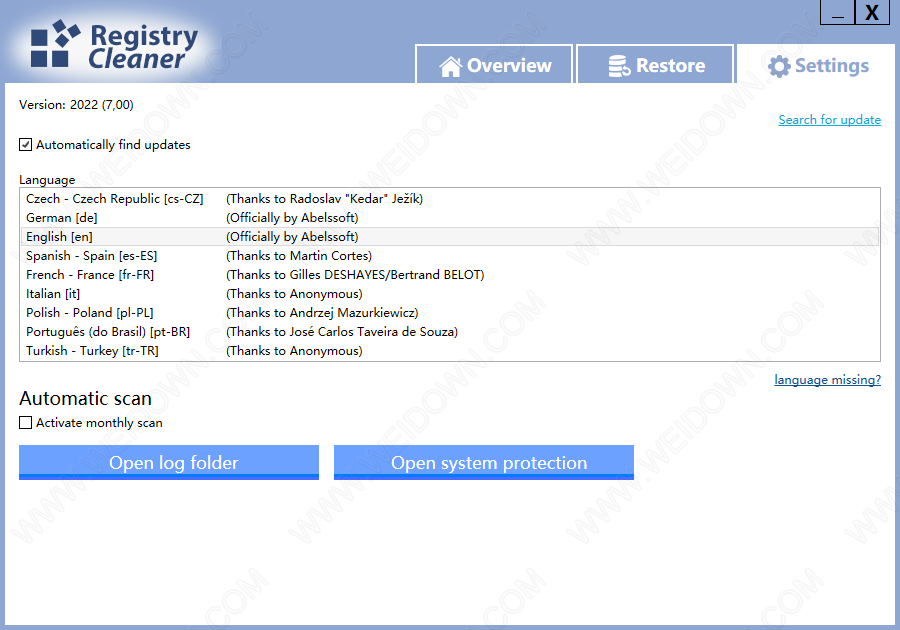
Task: Click Thanks to Martin Cortes credit
Action: [299, 256]
